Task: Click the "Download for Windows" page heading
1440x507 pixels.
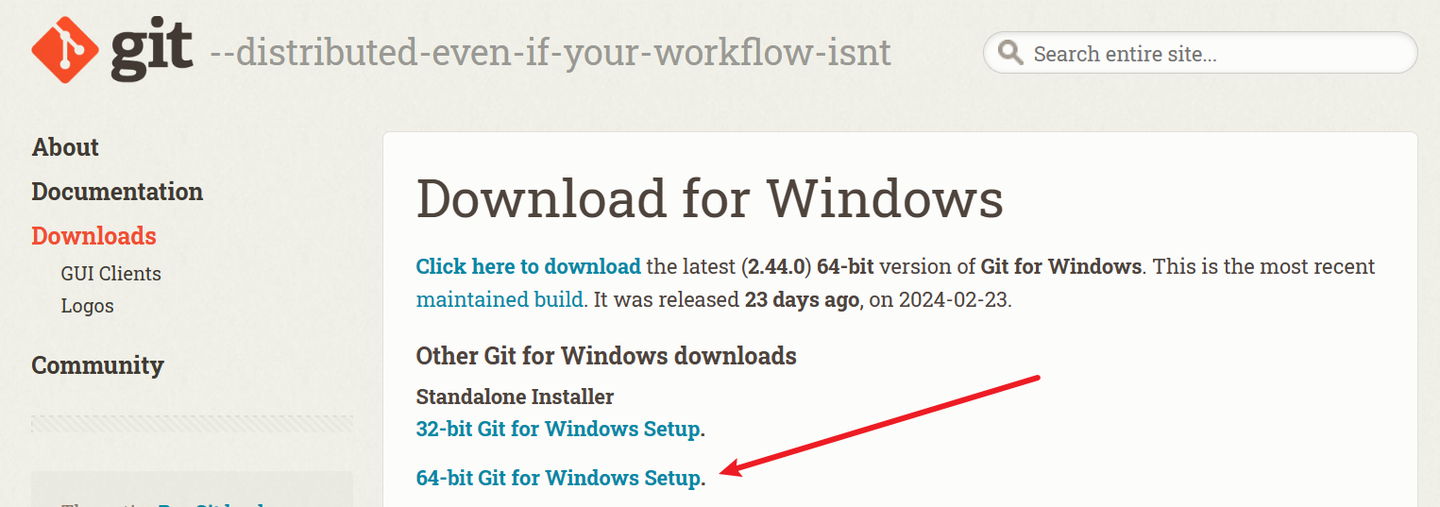Action: [709, 198]
